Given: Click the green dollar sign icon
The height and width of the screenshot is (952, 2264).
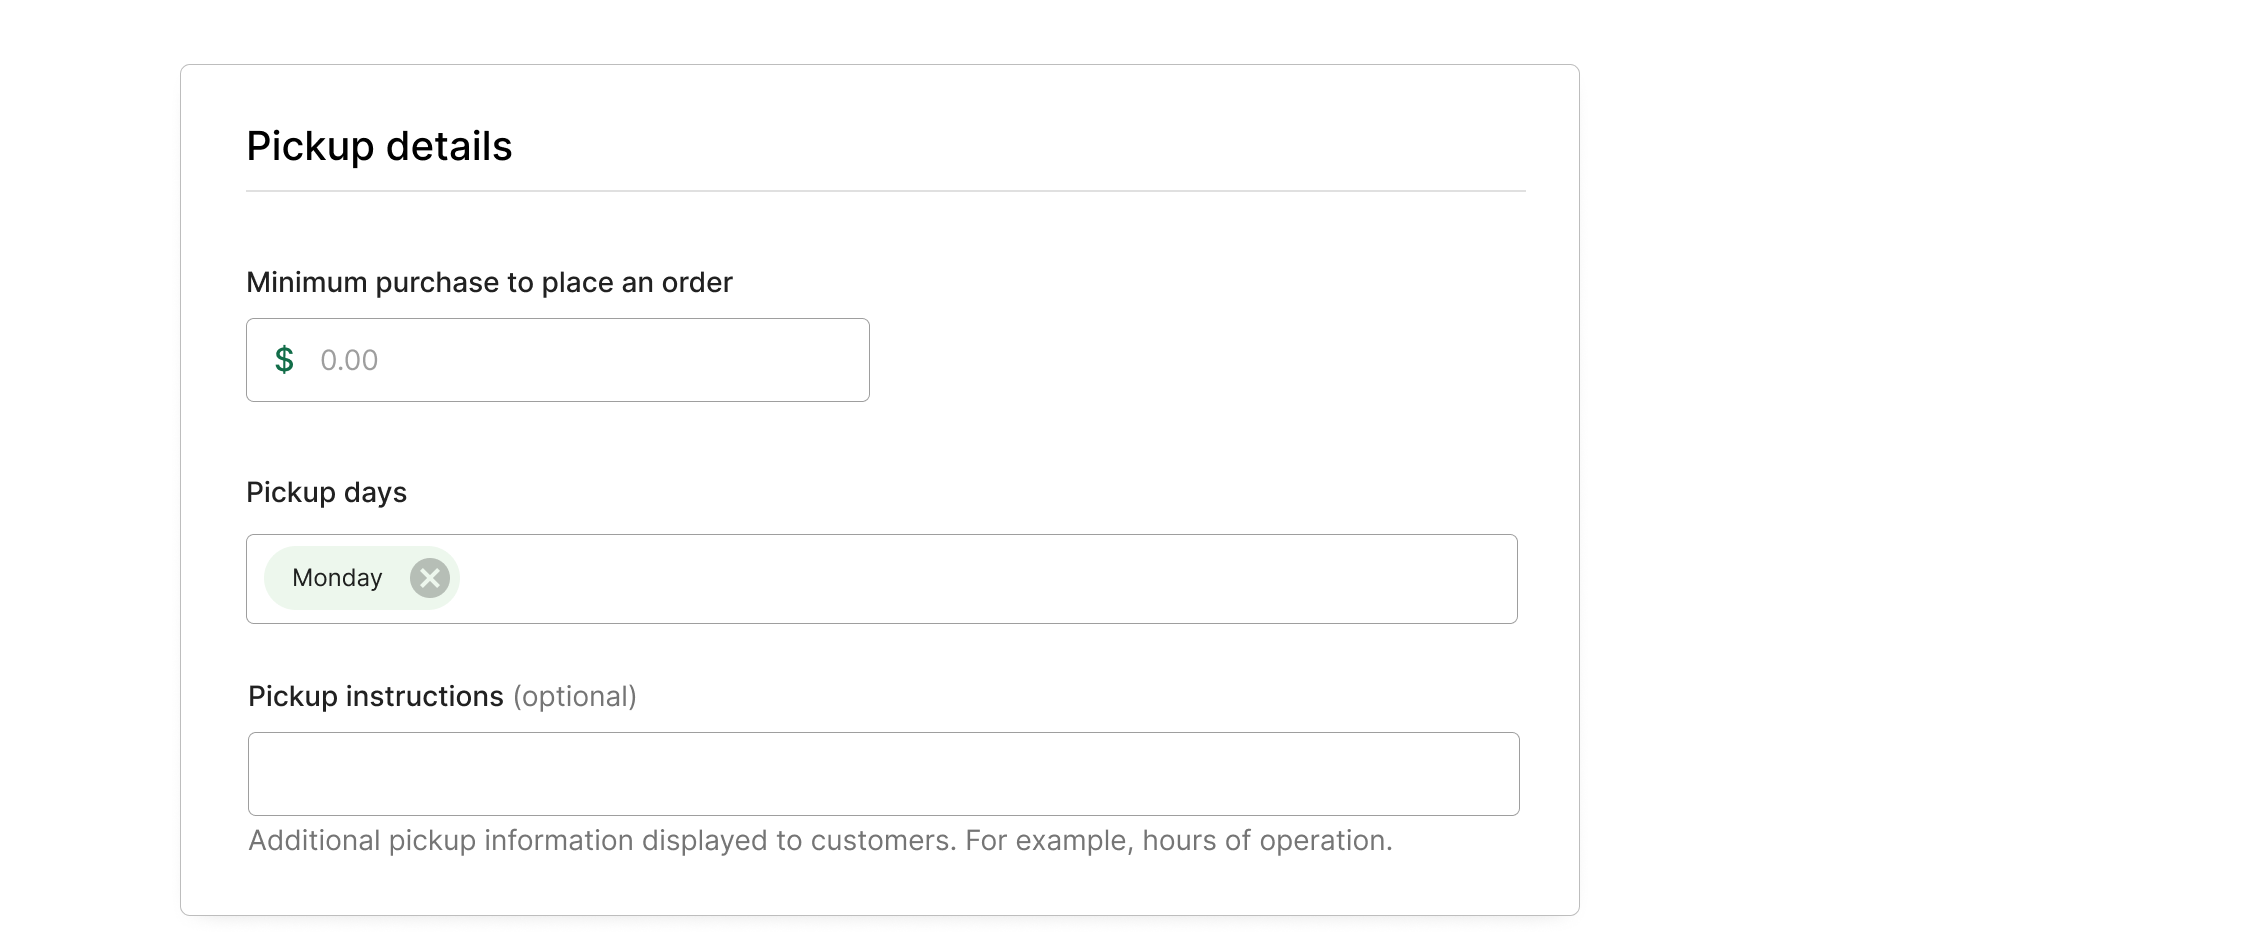Looking at the screenshot, I should click(x=284, y=360).
